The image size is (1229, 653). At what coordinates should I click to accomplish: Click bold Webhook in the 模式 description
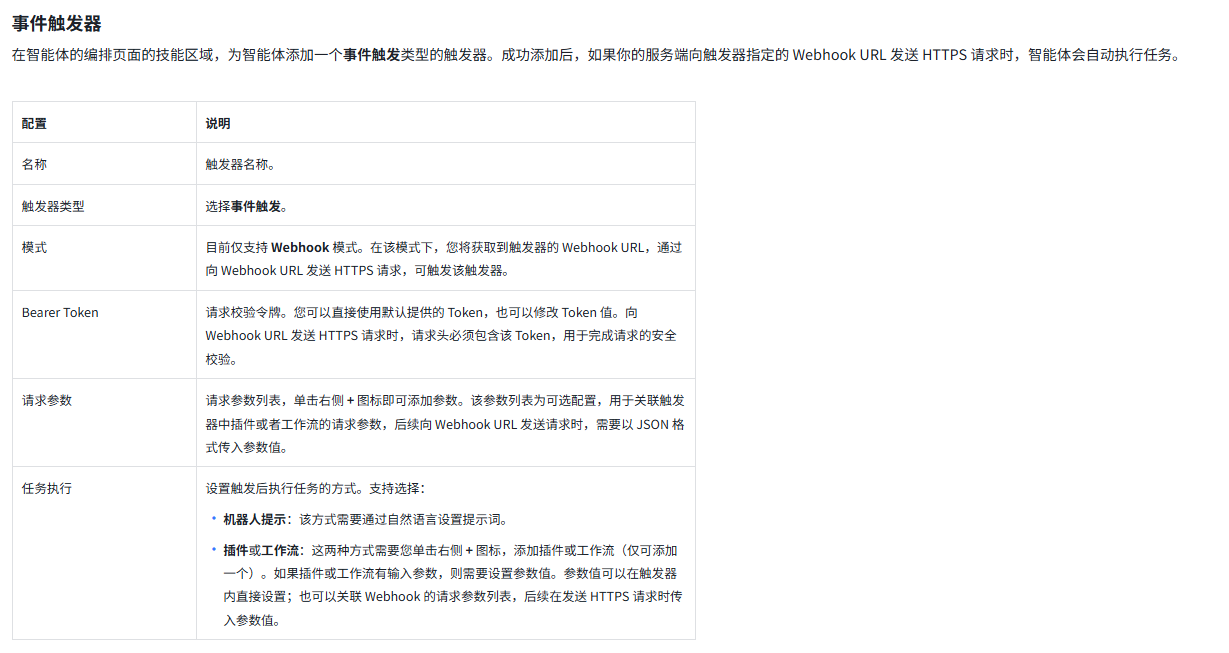[x=300, y=247]
